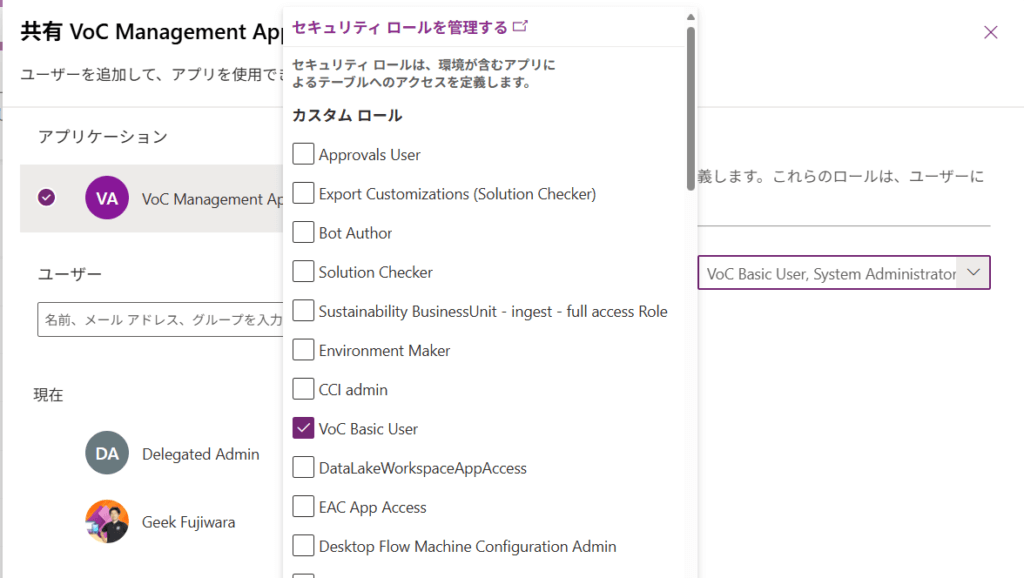The width and height of the screenshot is (1024, 578).
Task: Select the Delegated Admin user entry
Action: (x=200, y=454)
